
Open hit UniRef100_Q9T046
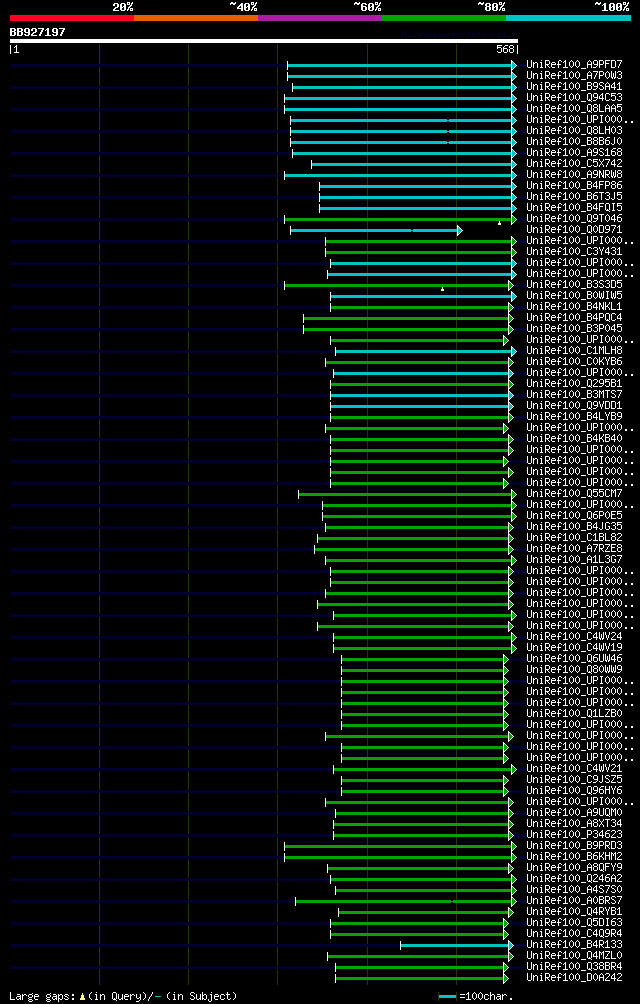(x=574, y=218)
